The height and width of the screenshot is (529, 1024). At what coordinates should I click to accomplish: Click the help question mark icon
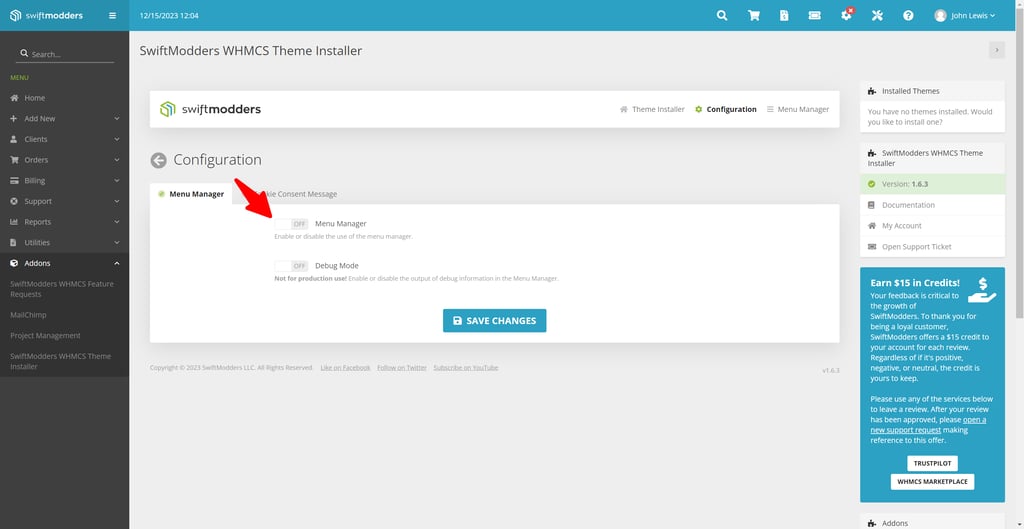pyautogui.click(x=908, y=16)
